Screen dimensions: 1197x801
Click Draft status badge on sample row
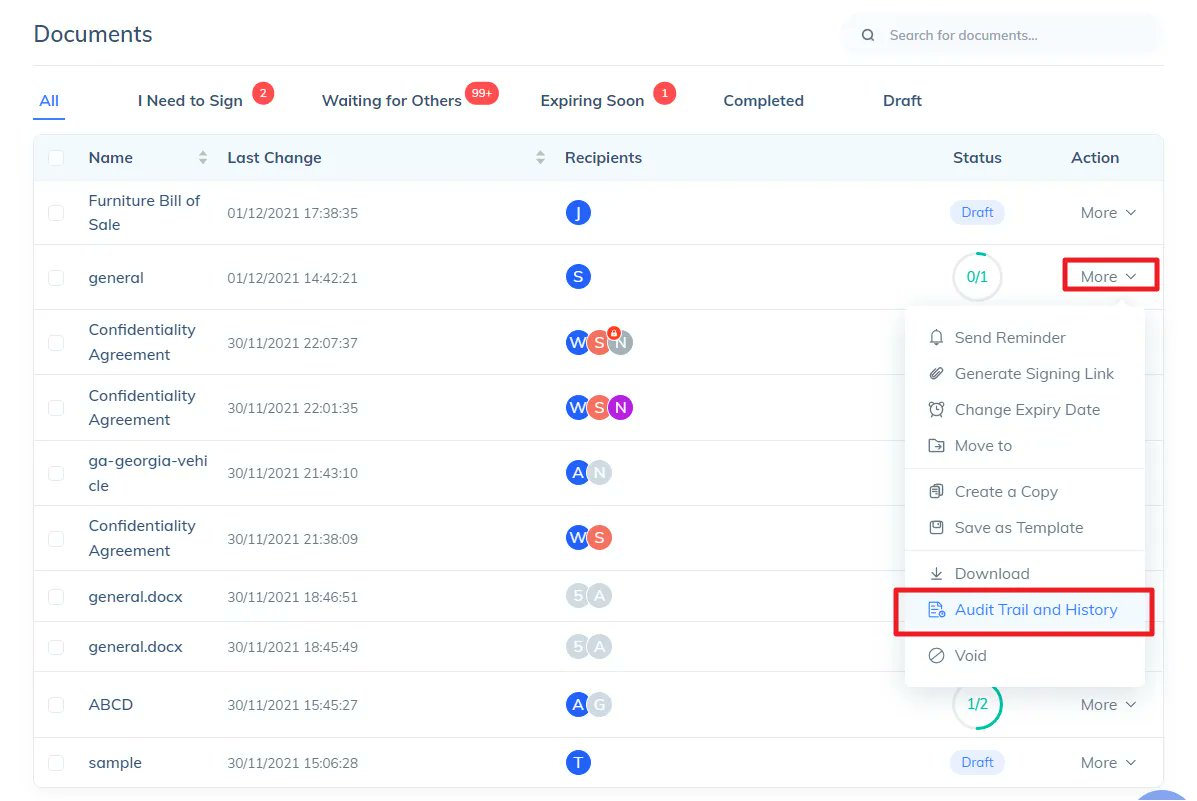977,762
